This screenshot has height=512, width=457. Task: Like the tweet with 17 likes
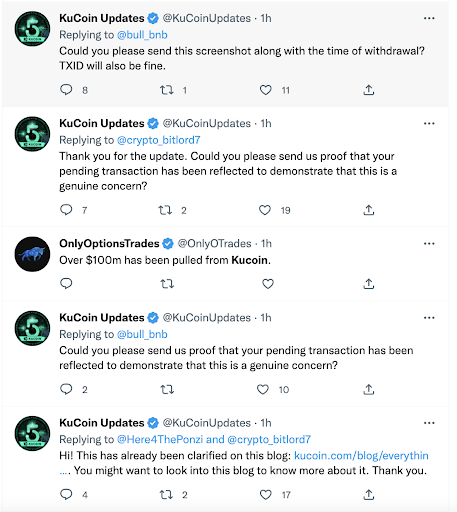[266, 495]
